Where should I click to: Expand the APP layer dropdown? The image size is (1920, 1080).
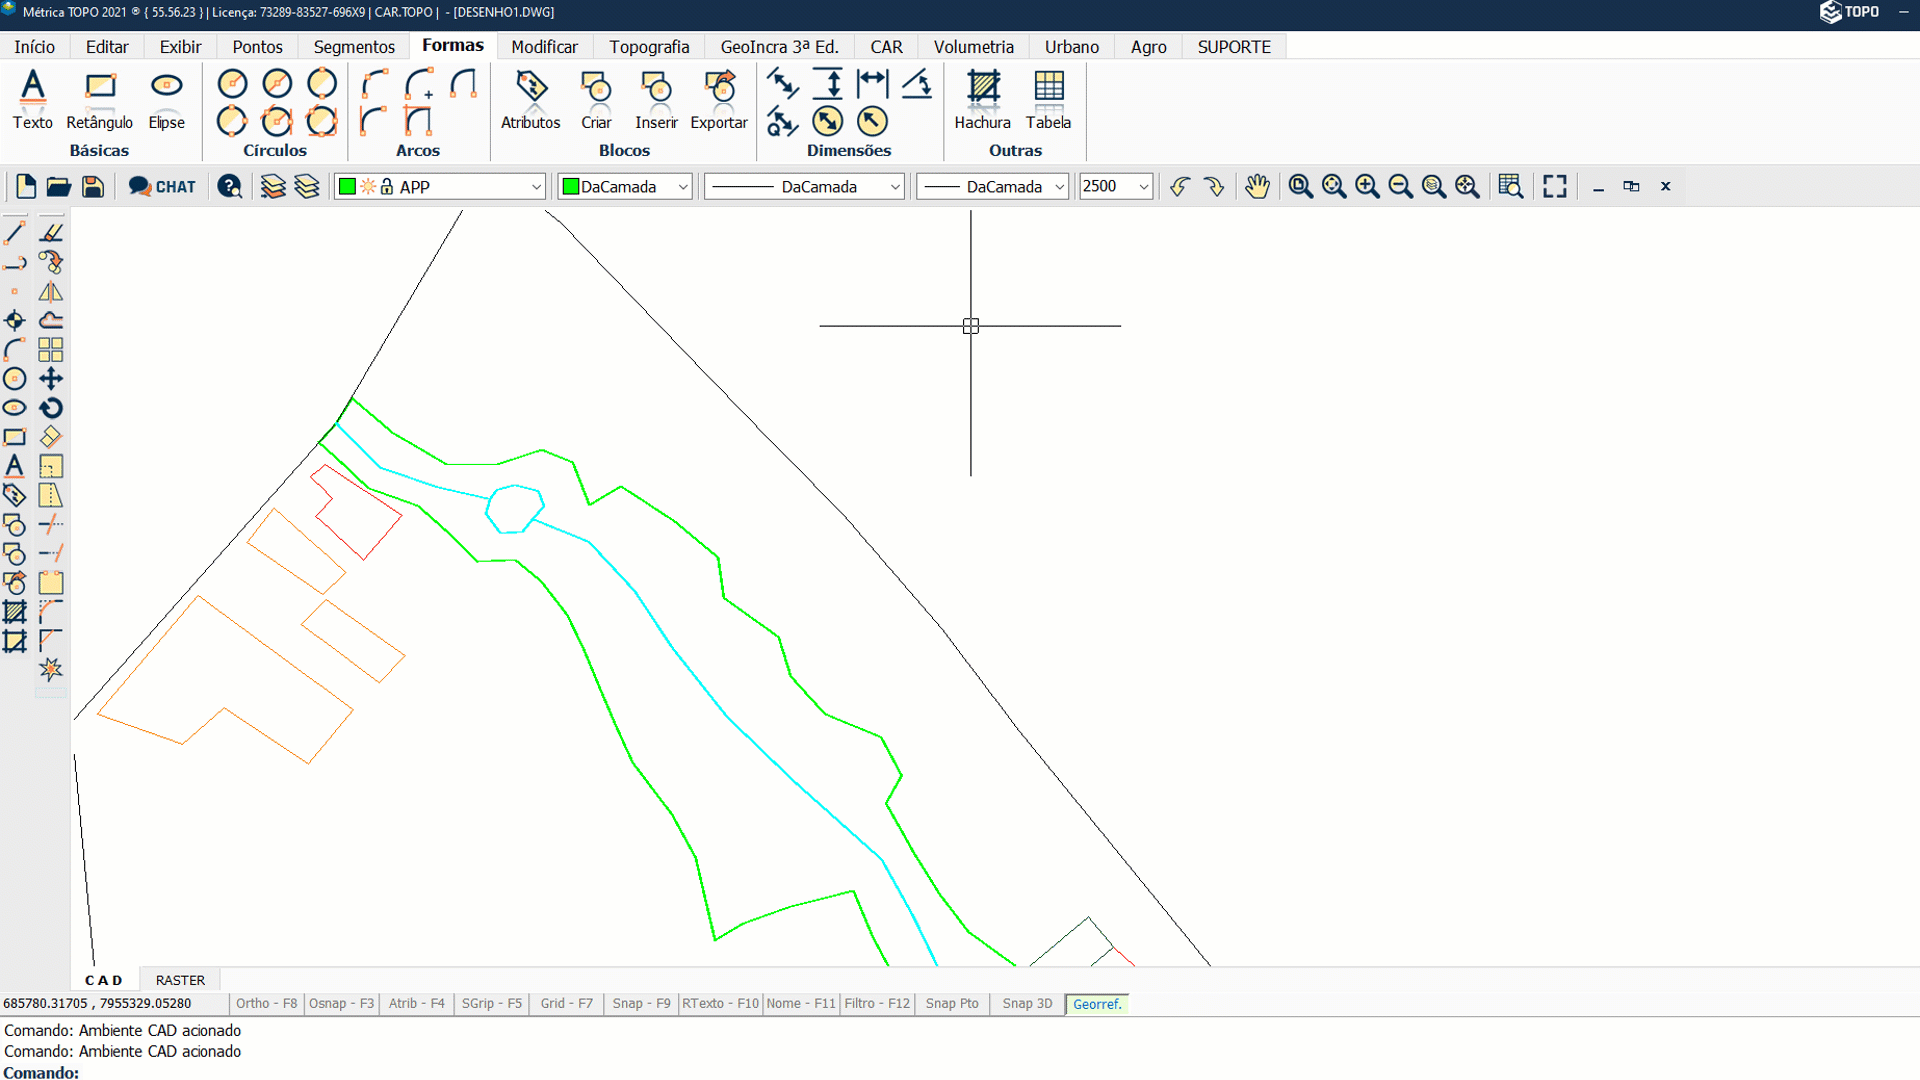[536, 187]
